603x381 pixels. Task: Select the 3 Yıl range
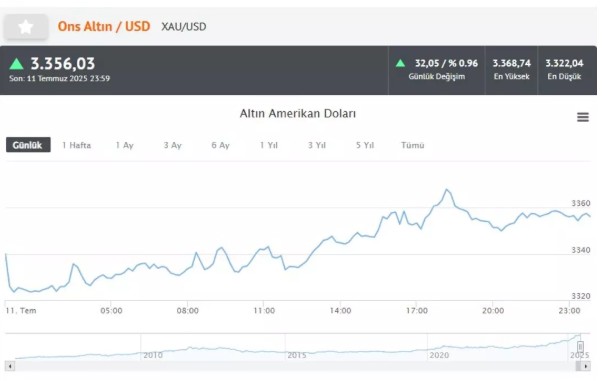pos(316,145)
